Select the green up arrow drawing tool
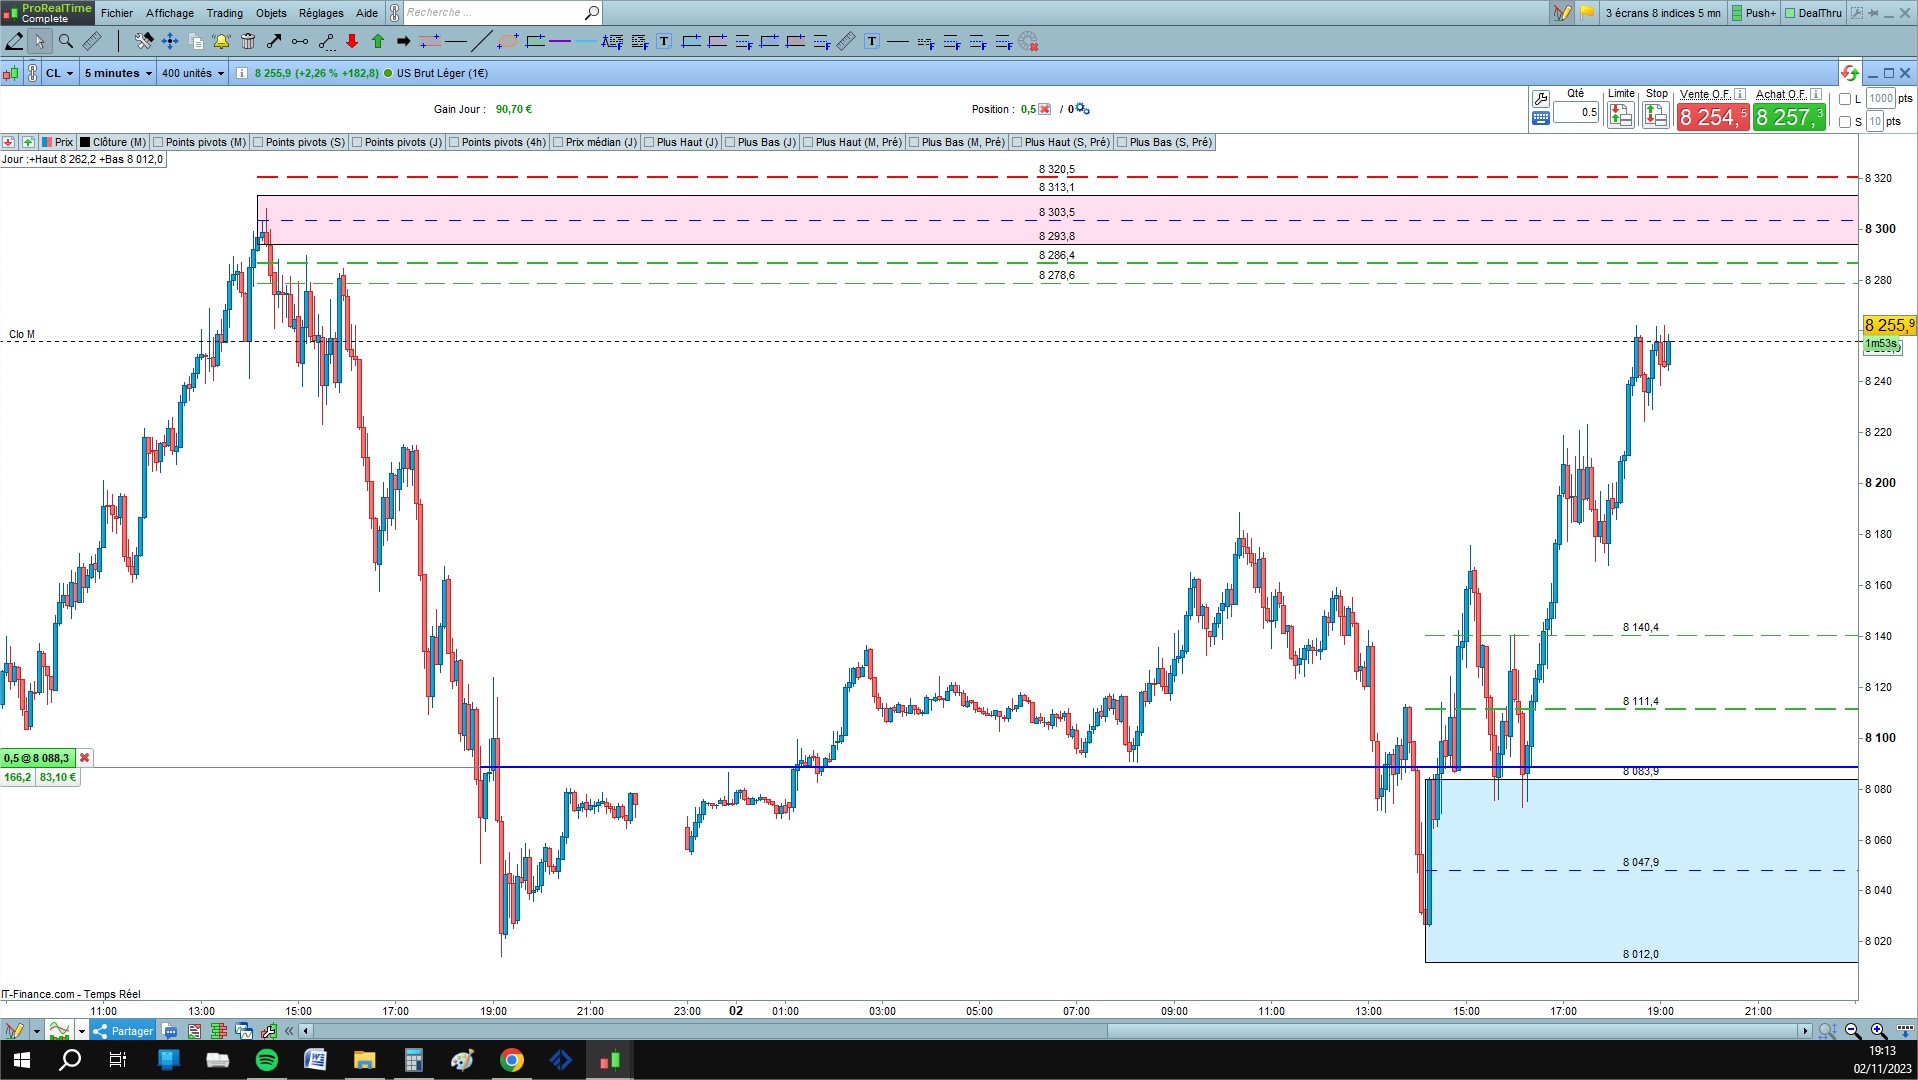Image resolution: width=1918 pixels, height=1080 pixels. click(378, 41)
